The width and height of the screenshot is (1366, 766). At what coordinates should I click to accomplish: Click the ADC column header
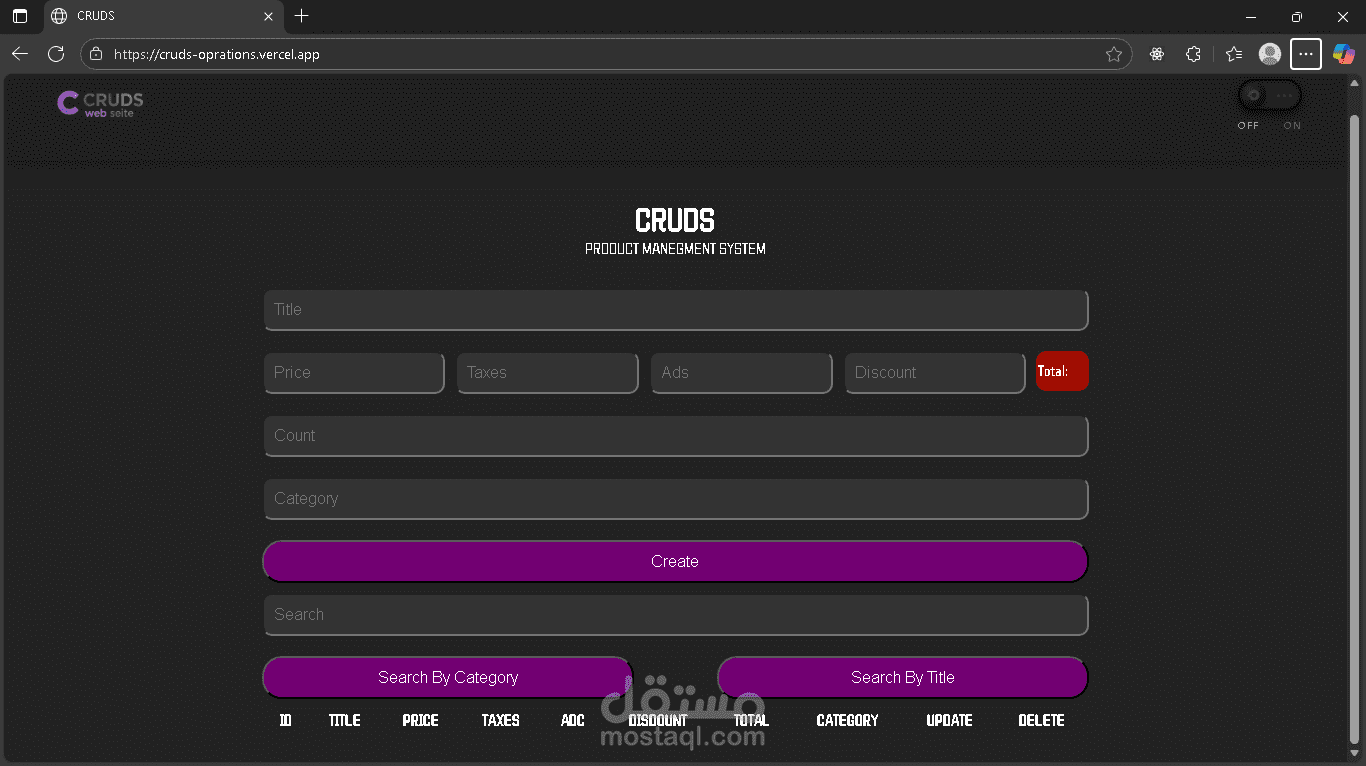pyautogui.click(x=573, y=720)
